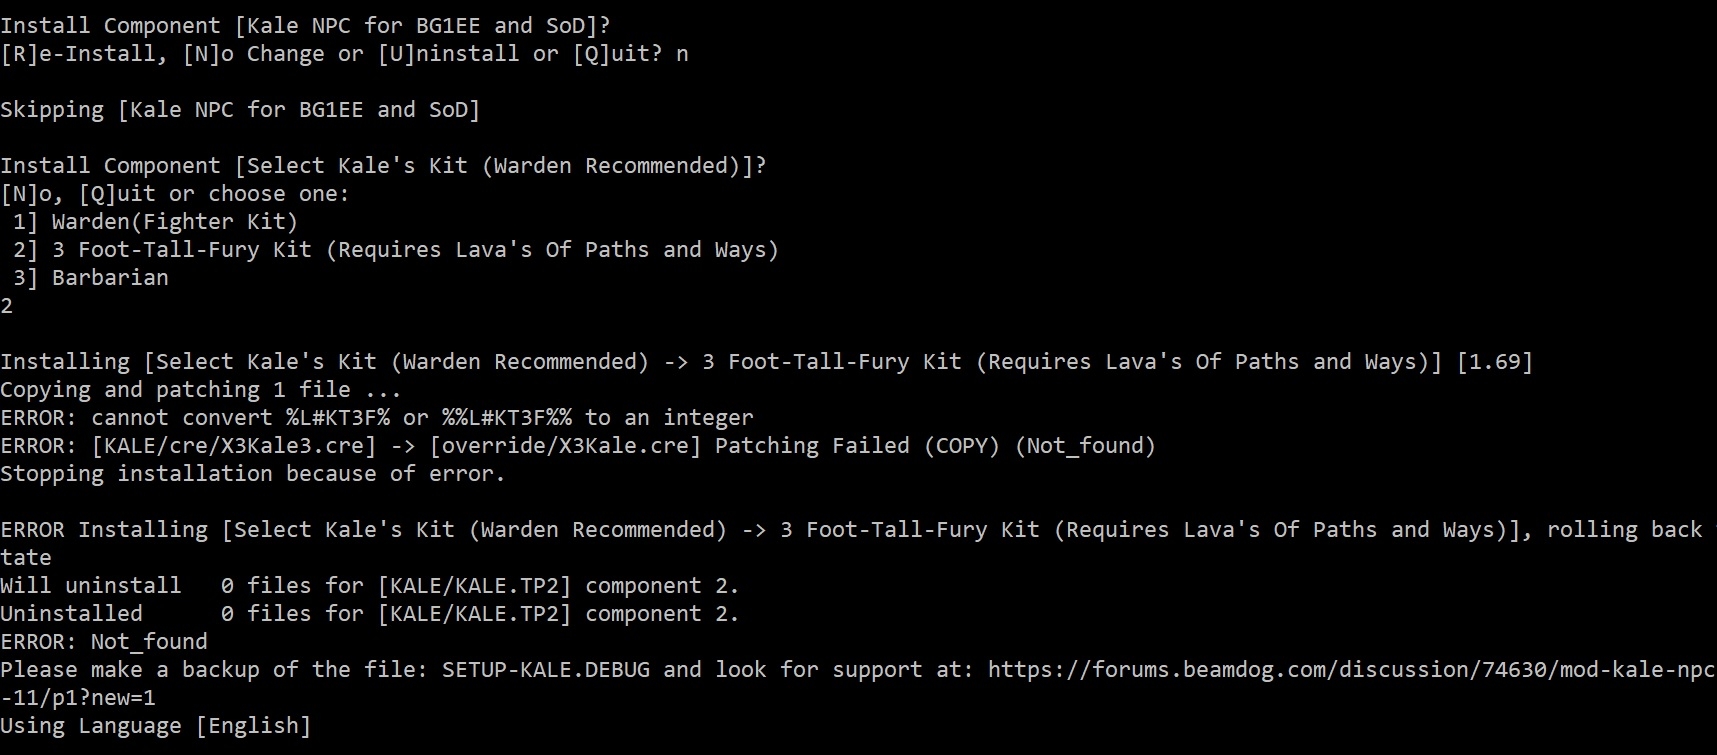Click the 'Skipping [Kale NPC for BG1EE and SoD]' line
This screenshot has width=1717, height=755.
coord(240,110)
